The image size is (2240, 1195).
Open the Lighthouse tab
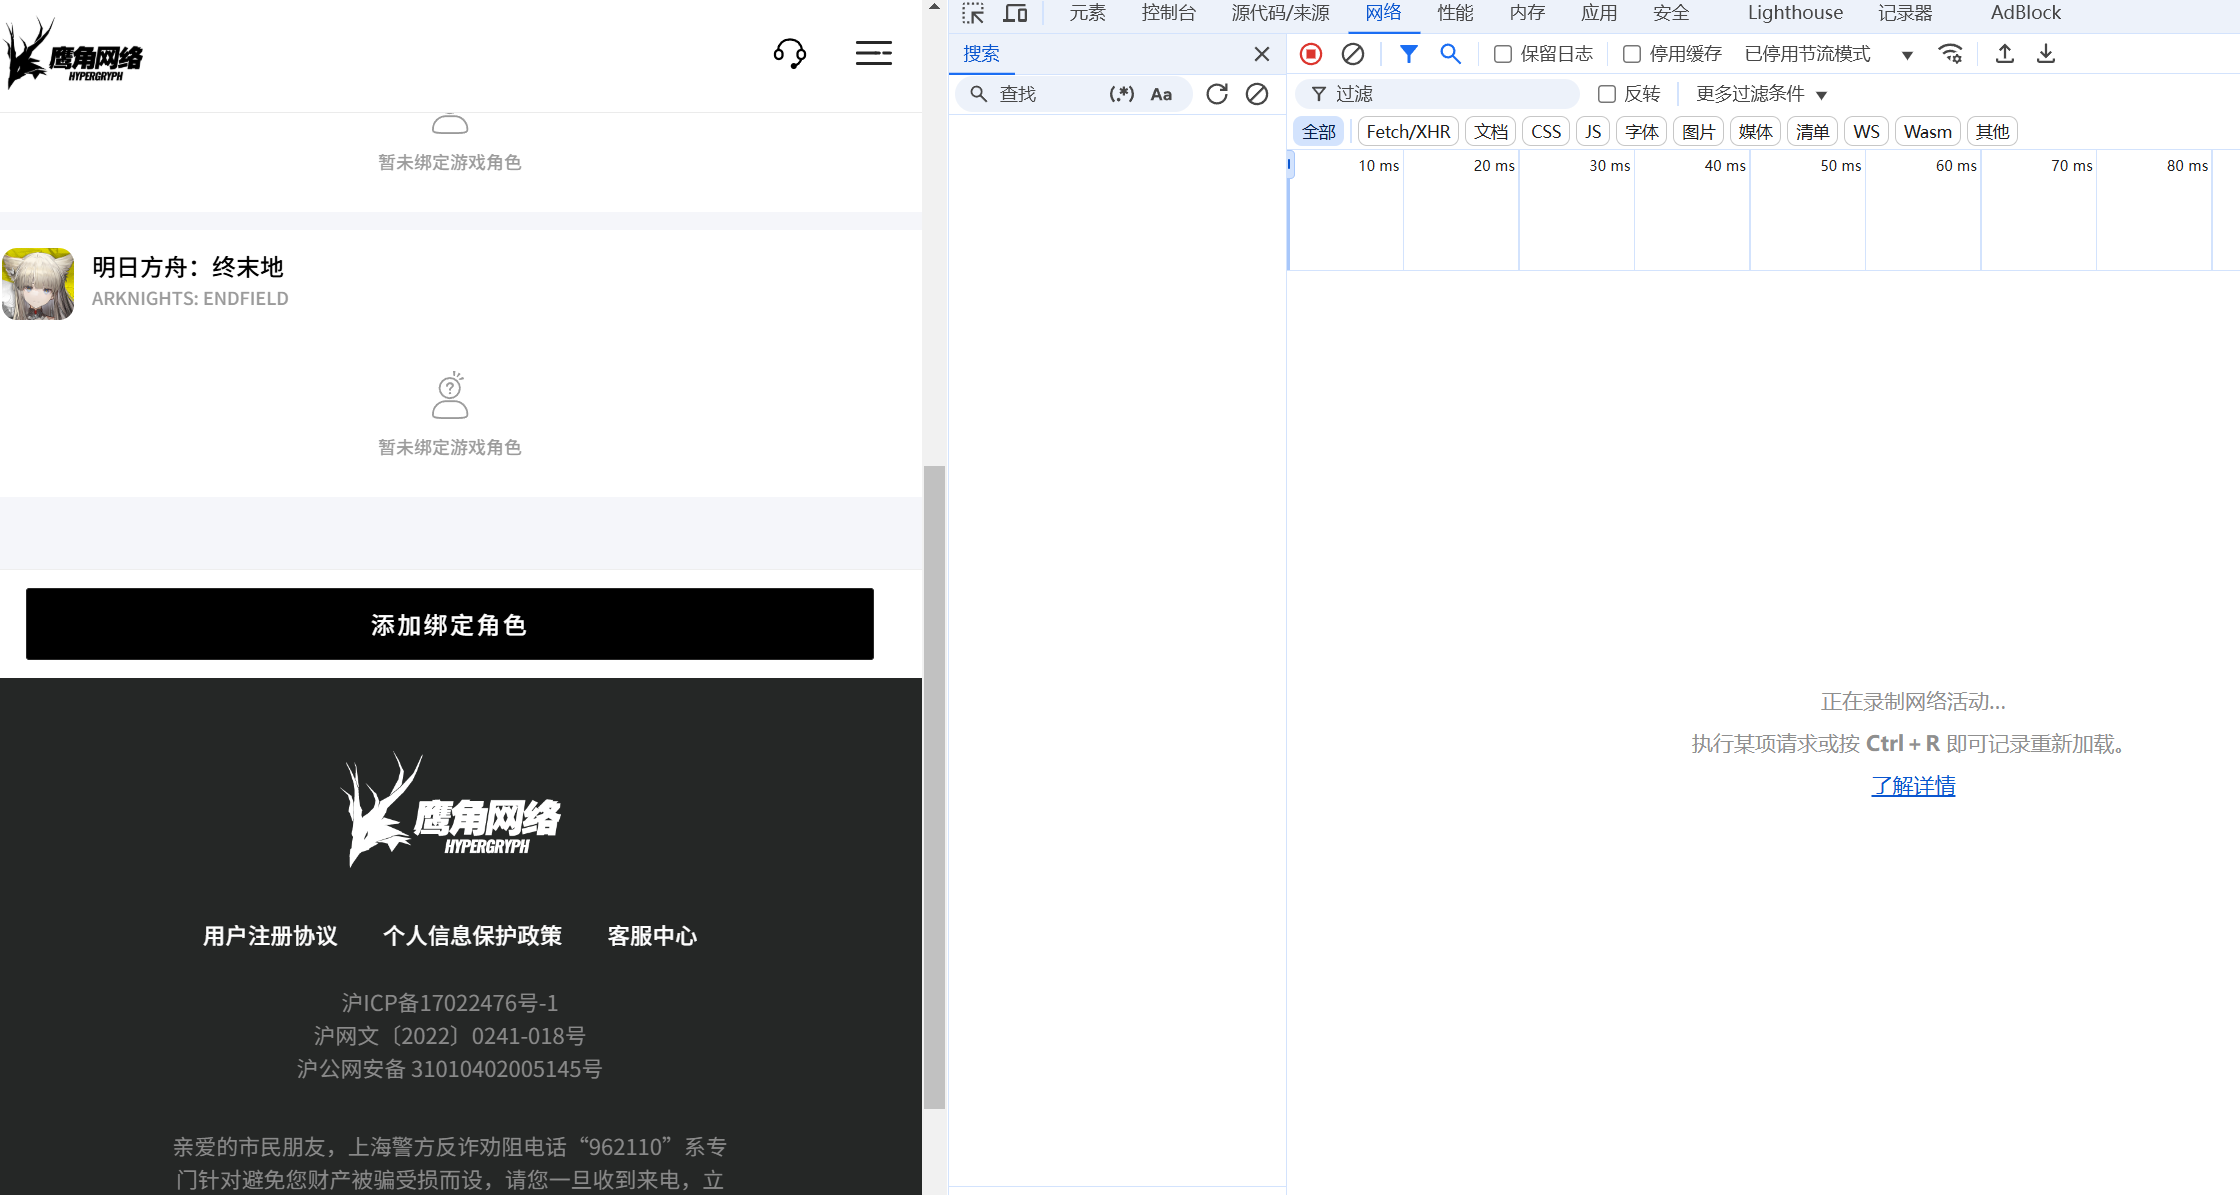1794,13
